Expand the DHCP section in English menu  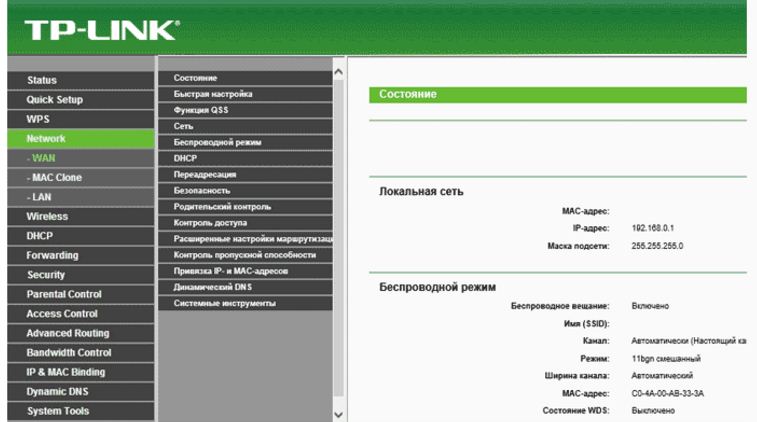click(x=40, y=236)
